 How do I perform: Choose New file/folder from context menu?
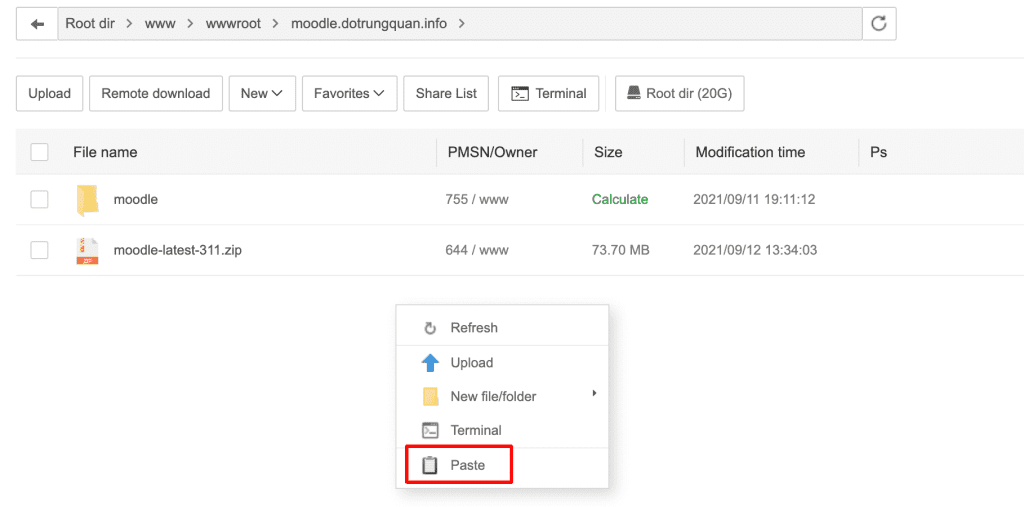[493, 397]
